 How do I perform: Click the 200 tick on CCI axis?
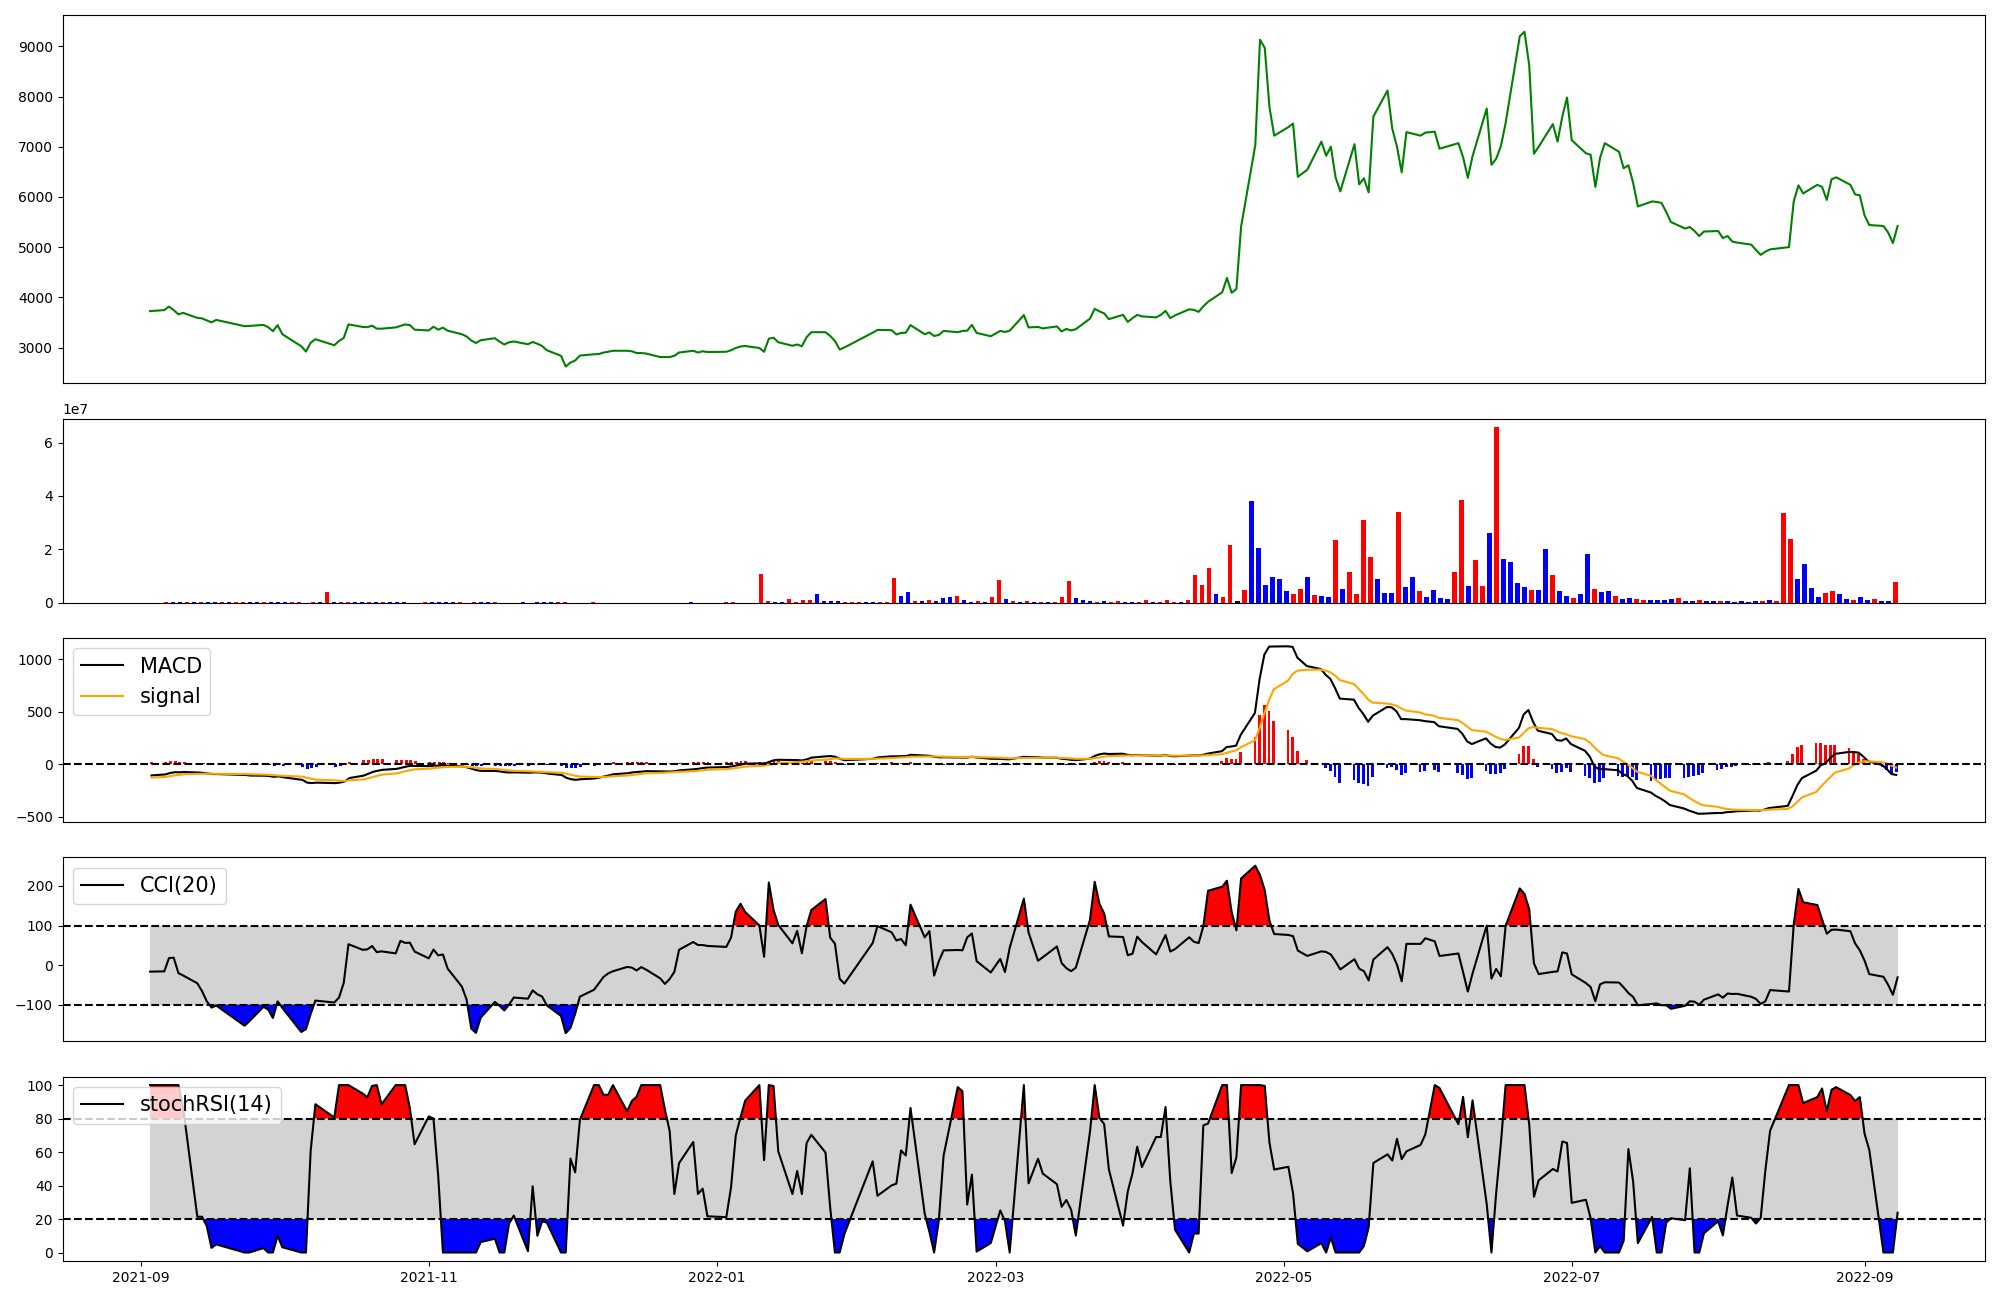pos(40,886)
